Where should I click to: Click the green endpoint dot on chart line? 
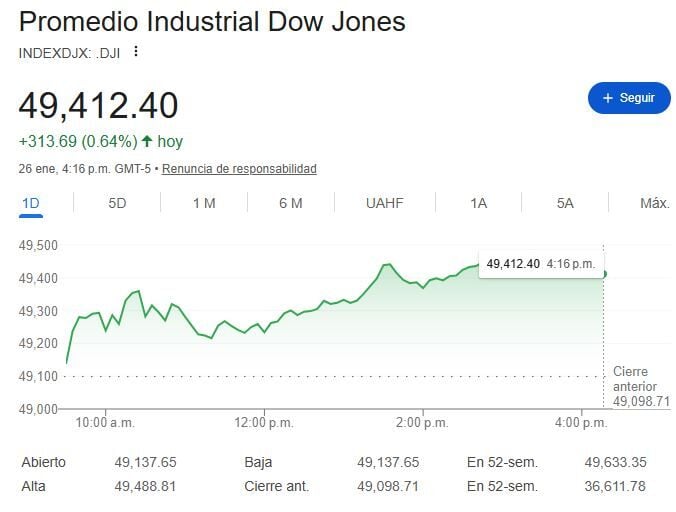[603, 274]
